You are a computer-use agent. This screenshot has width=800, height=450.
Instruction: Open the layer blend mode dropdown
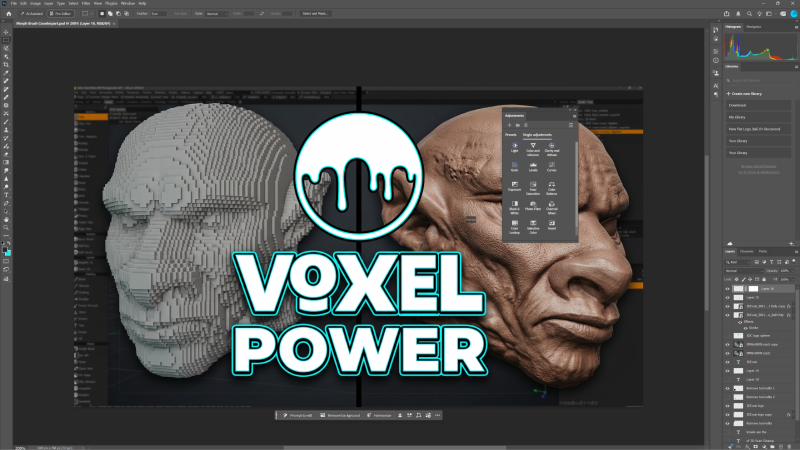point(743,271)
